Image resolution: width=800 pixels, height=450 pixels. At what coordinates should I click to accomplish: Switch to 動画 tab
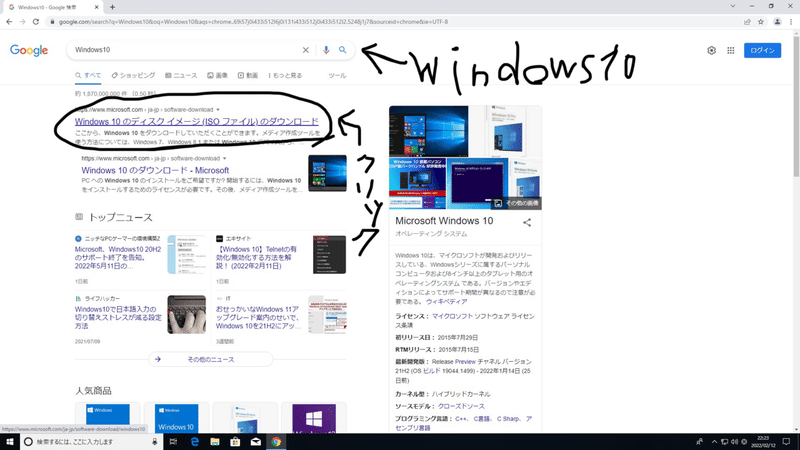[x=247, y=76]
